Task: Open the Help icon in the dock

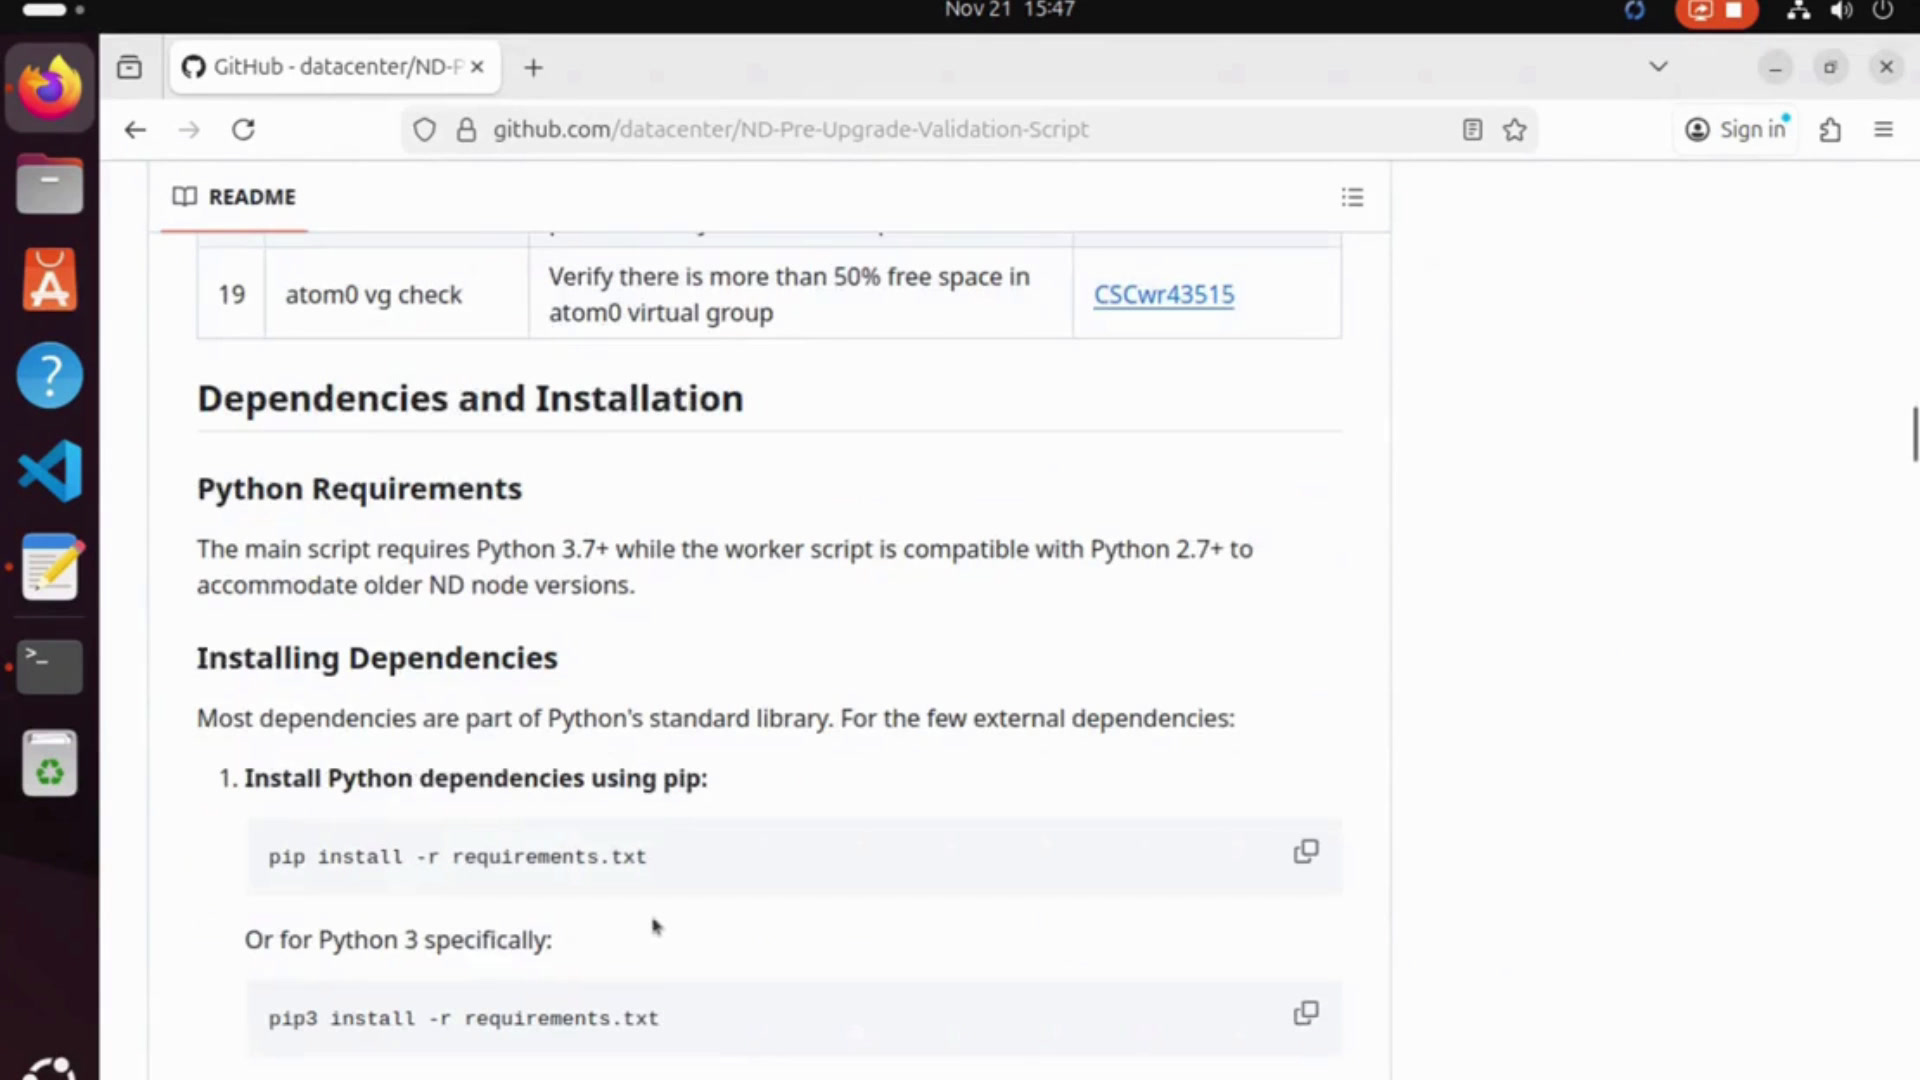Action: point(49,375)
